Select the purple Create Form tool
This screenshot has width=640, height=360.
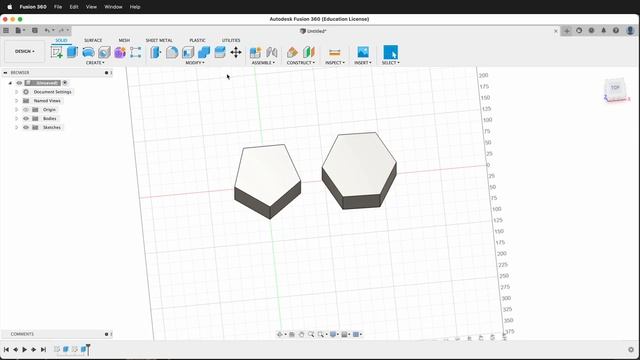[120, 52]
